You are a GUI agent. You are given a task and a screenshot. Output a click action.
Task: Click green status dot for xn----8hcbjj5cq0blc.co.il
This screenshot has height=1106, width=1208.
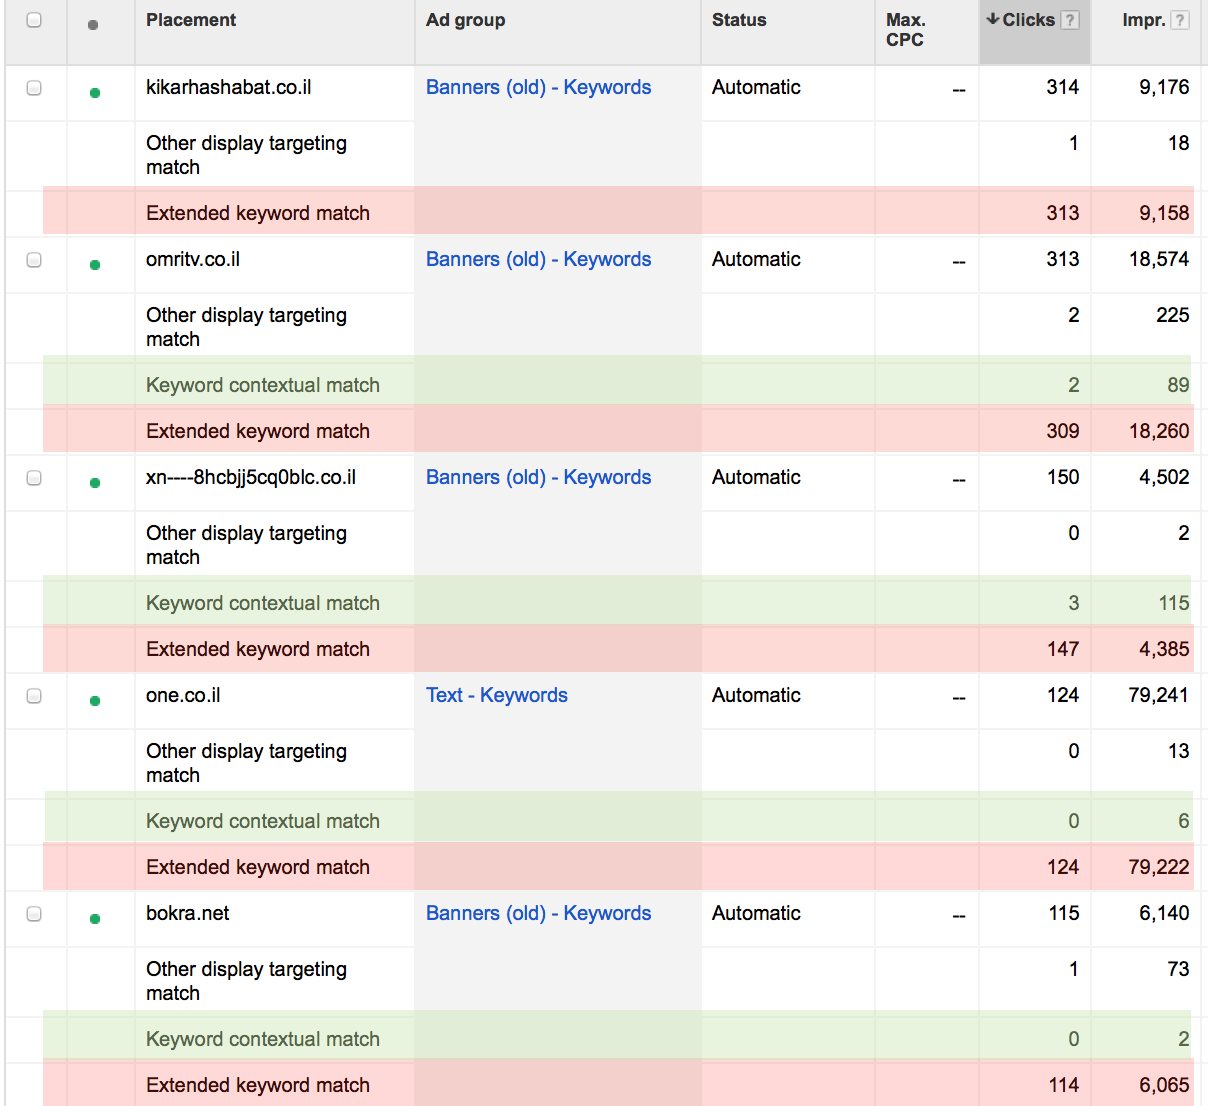coord(95,483)
